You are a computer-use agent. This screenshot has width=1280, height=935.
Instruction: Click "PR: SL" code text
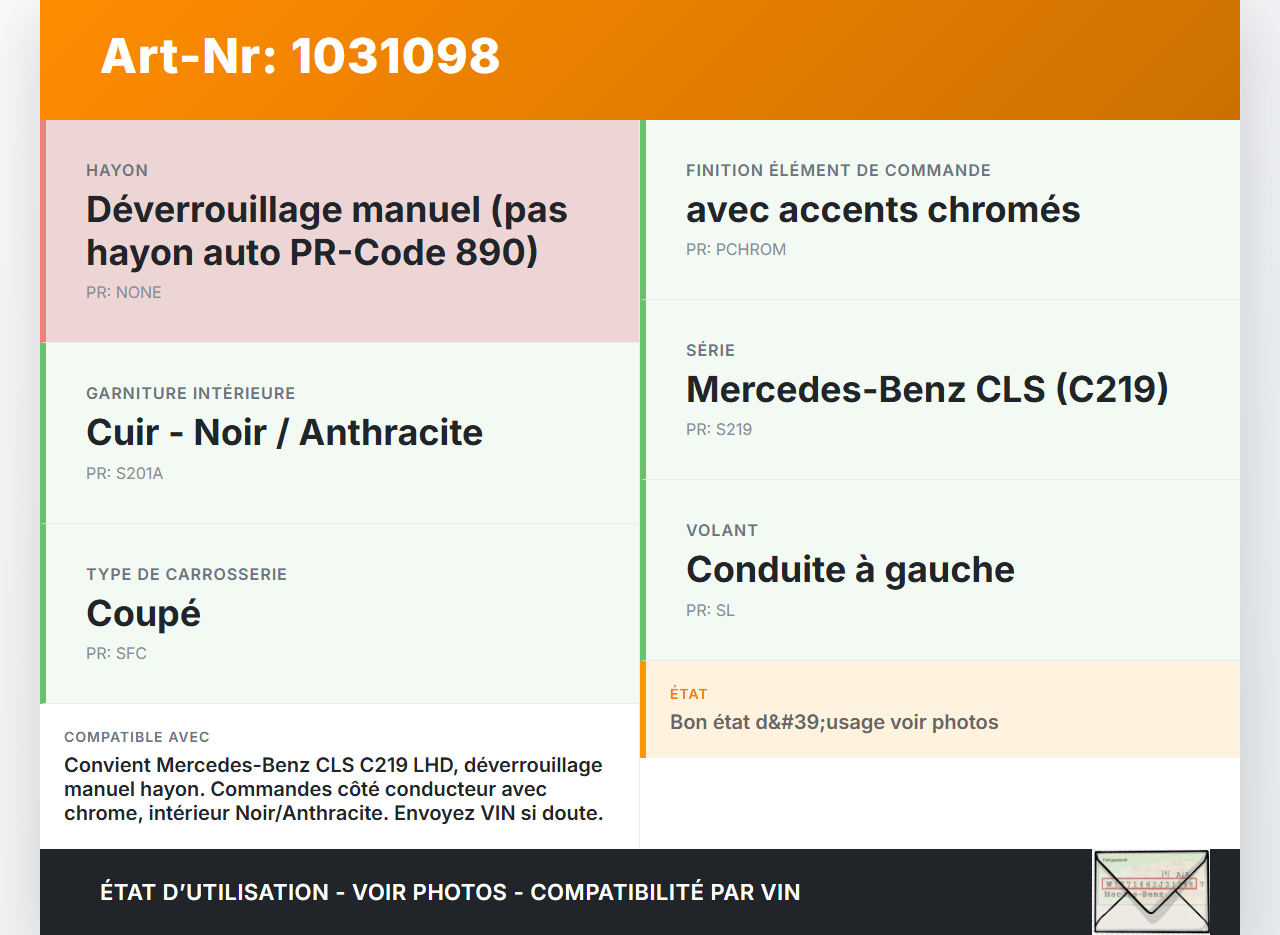pyautogui.click(x=710, y=611)
